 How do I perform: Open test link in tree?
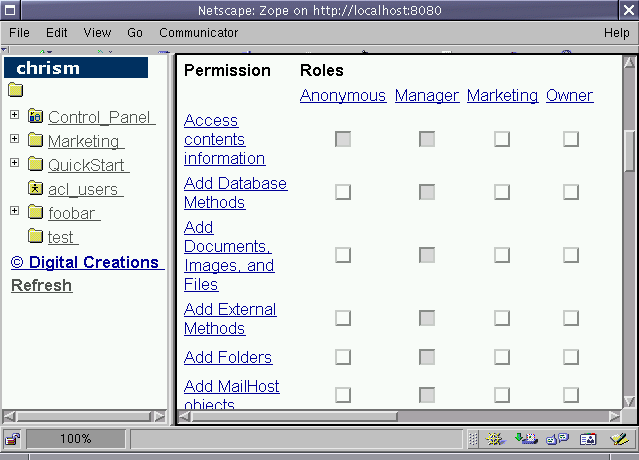(x=63, y=237)
